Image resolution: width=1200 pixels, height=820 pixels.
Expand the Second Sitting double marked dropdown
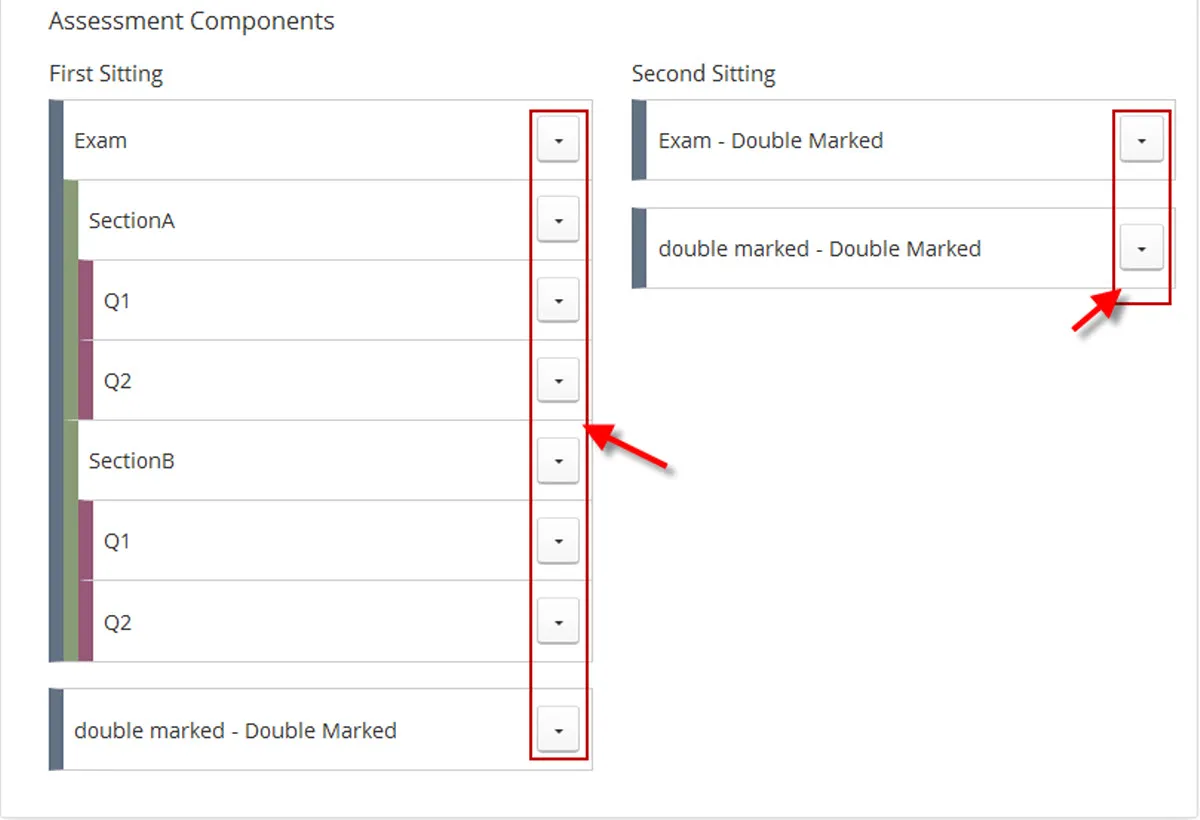point(1141,248)
